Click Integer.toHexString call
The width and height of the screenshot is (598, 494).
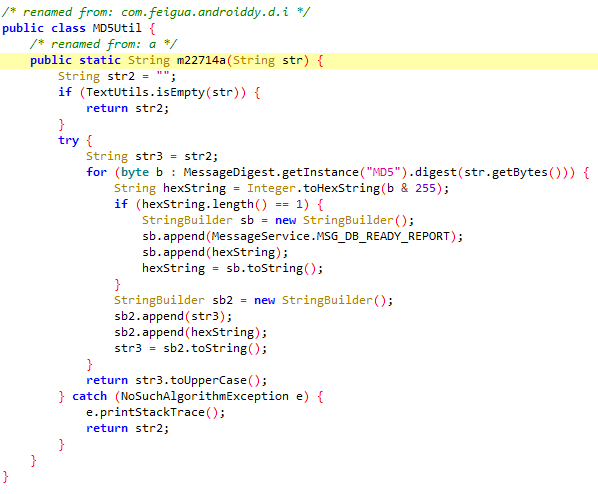click(313, 188)
